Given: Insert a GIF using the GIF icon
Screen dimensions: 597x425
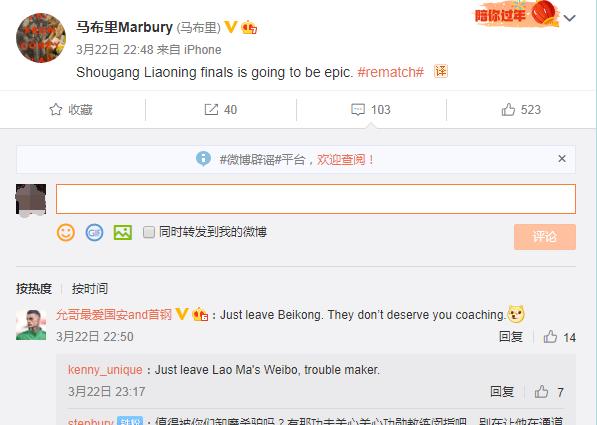Looking at the screenshot, I should 94,232.
